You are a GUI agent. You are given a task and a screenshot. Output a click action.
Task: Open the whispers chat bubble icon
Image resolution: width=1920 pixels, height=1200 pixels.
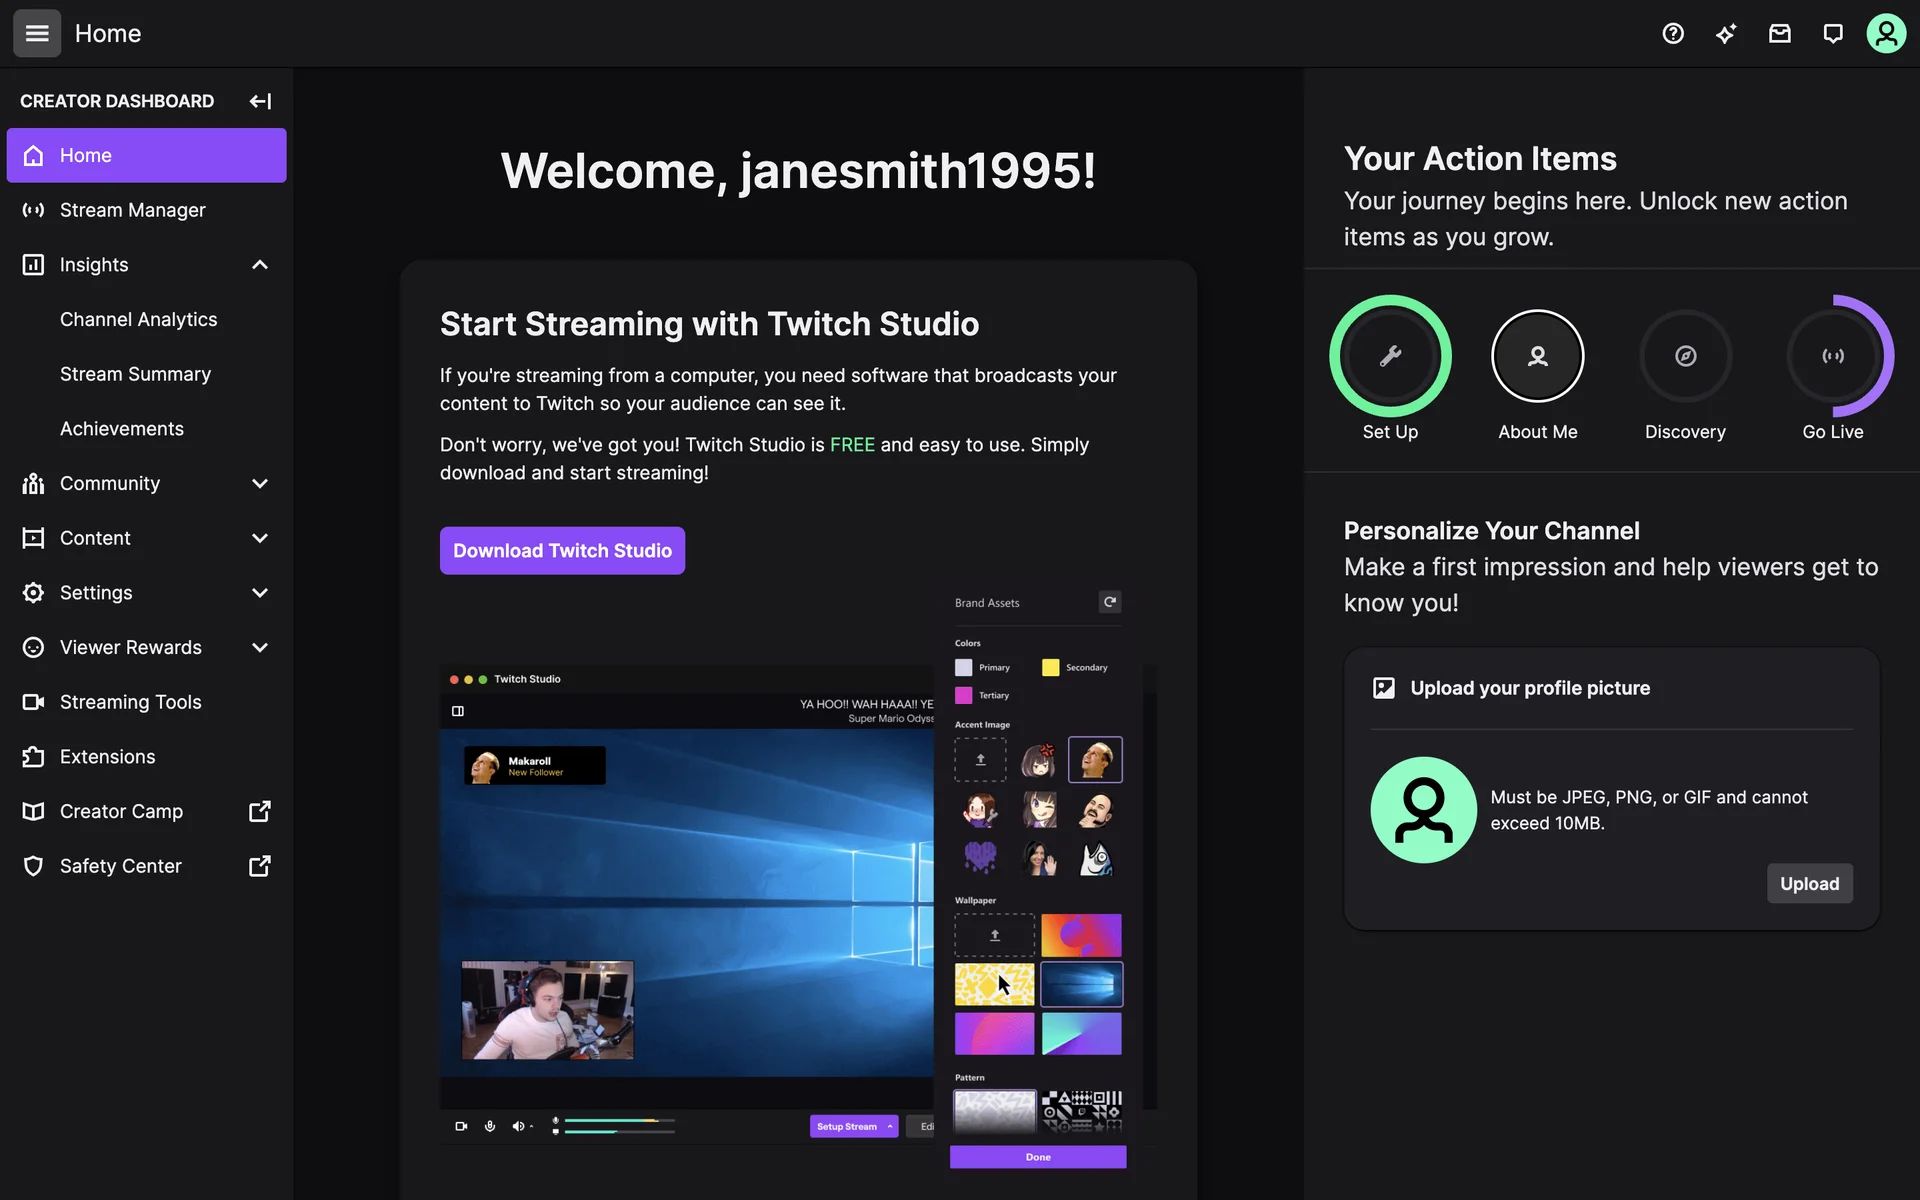point(1833,33)
